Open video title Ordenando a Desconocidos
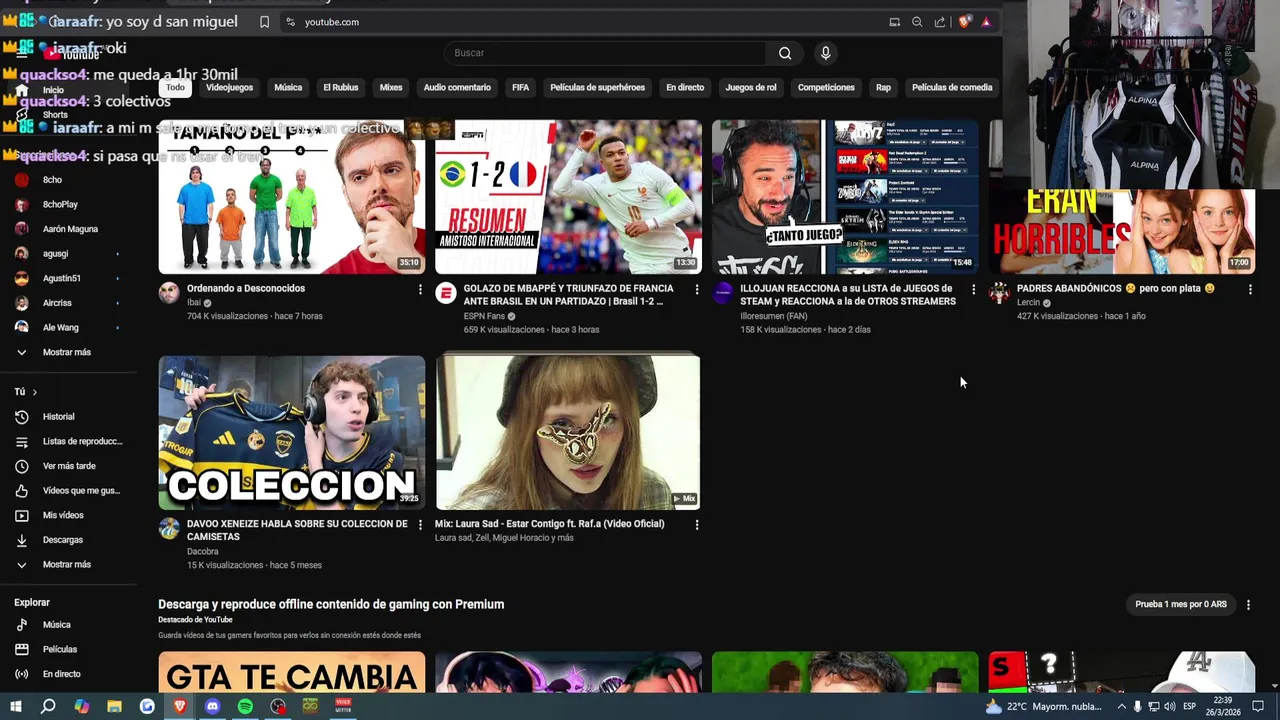1280x720 pixels. 246,288
